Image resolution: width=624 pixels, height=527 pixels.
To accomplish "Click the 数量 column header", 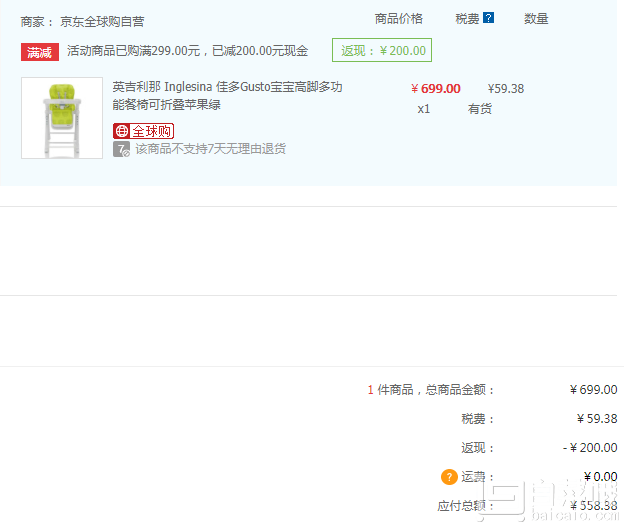I will (x=536, y=19).
